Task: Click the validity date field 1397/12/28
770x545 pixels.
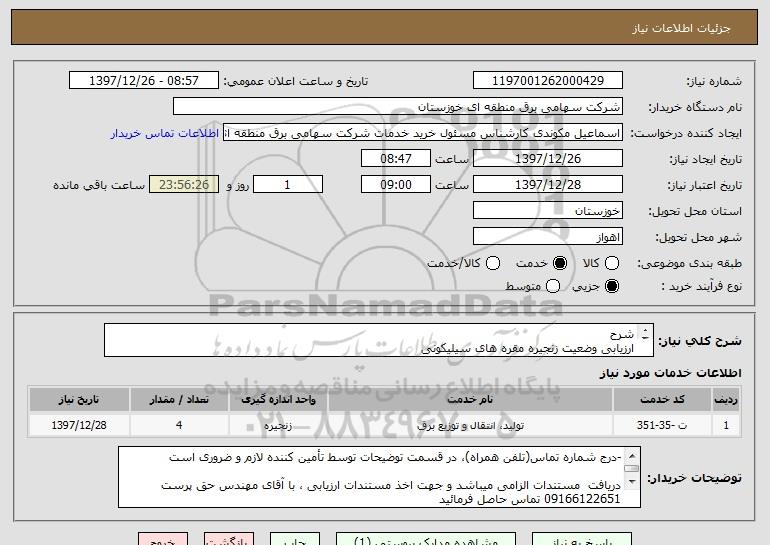Action: pyautogui.click(x=548, y=185)
